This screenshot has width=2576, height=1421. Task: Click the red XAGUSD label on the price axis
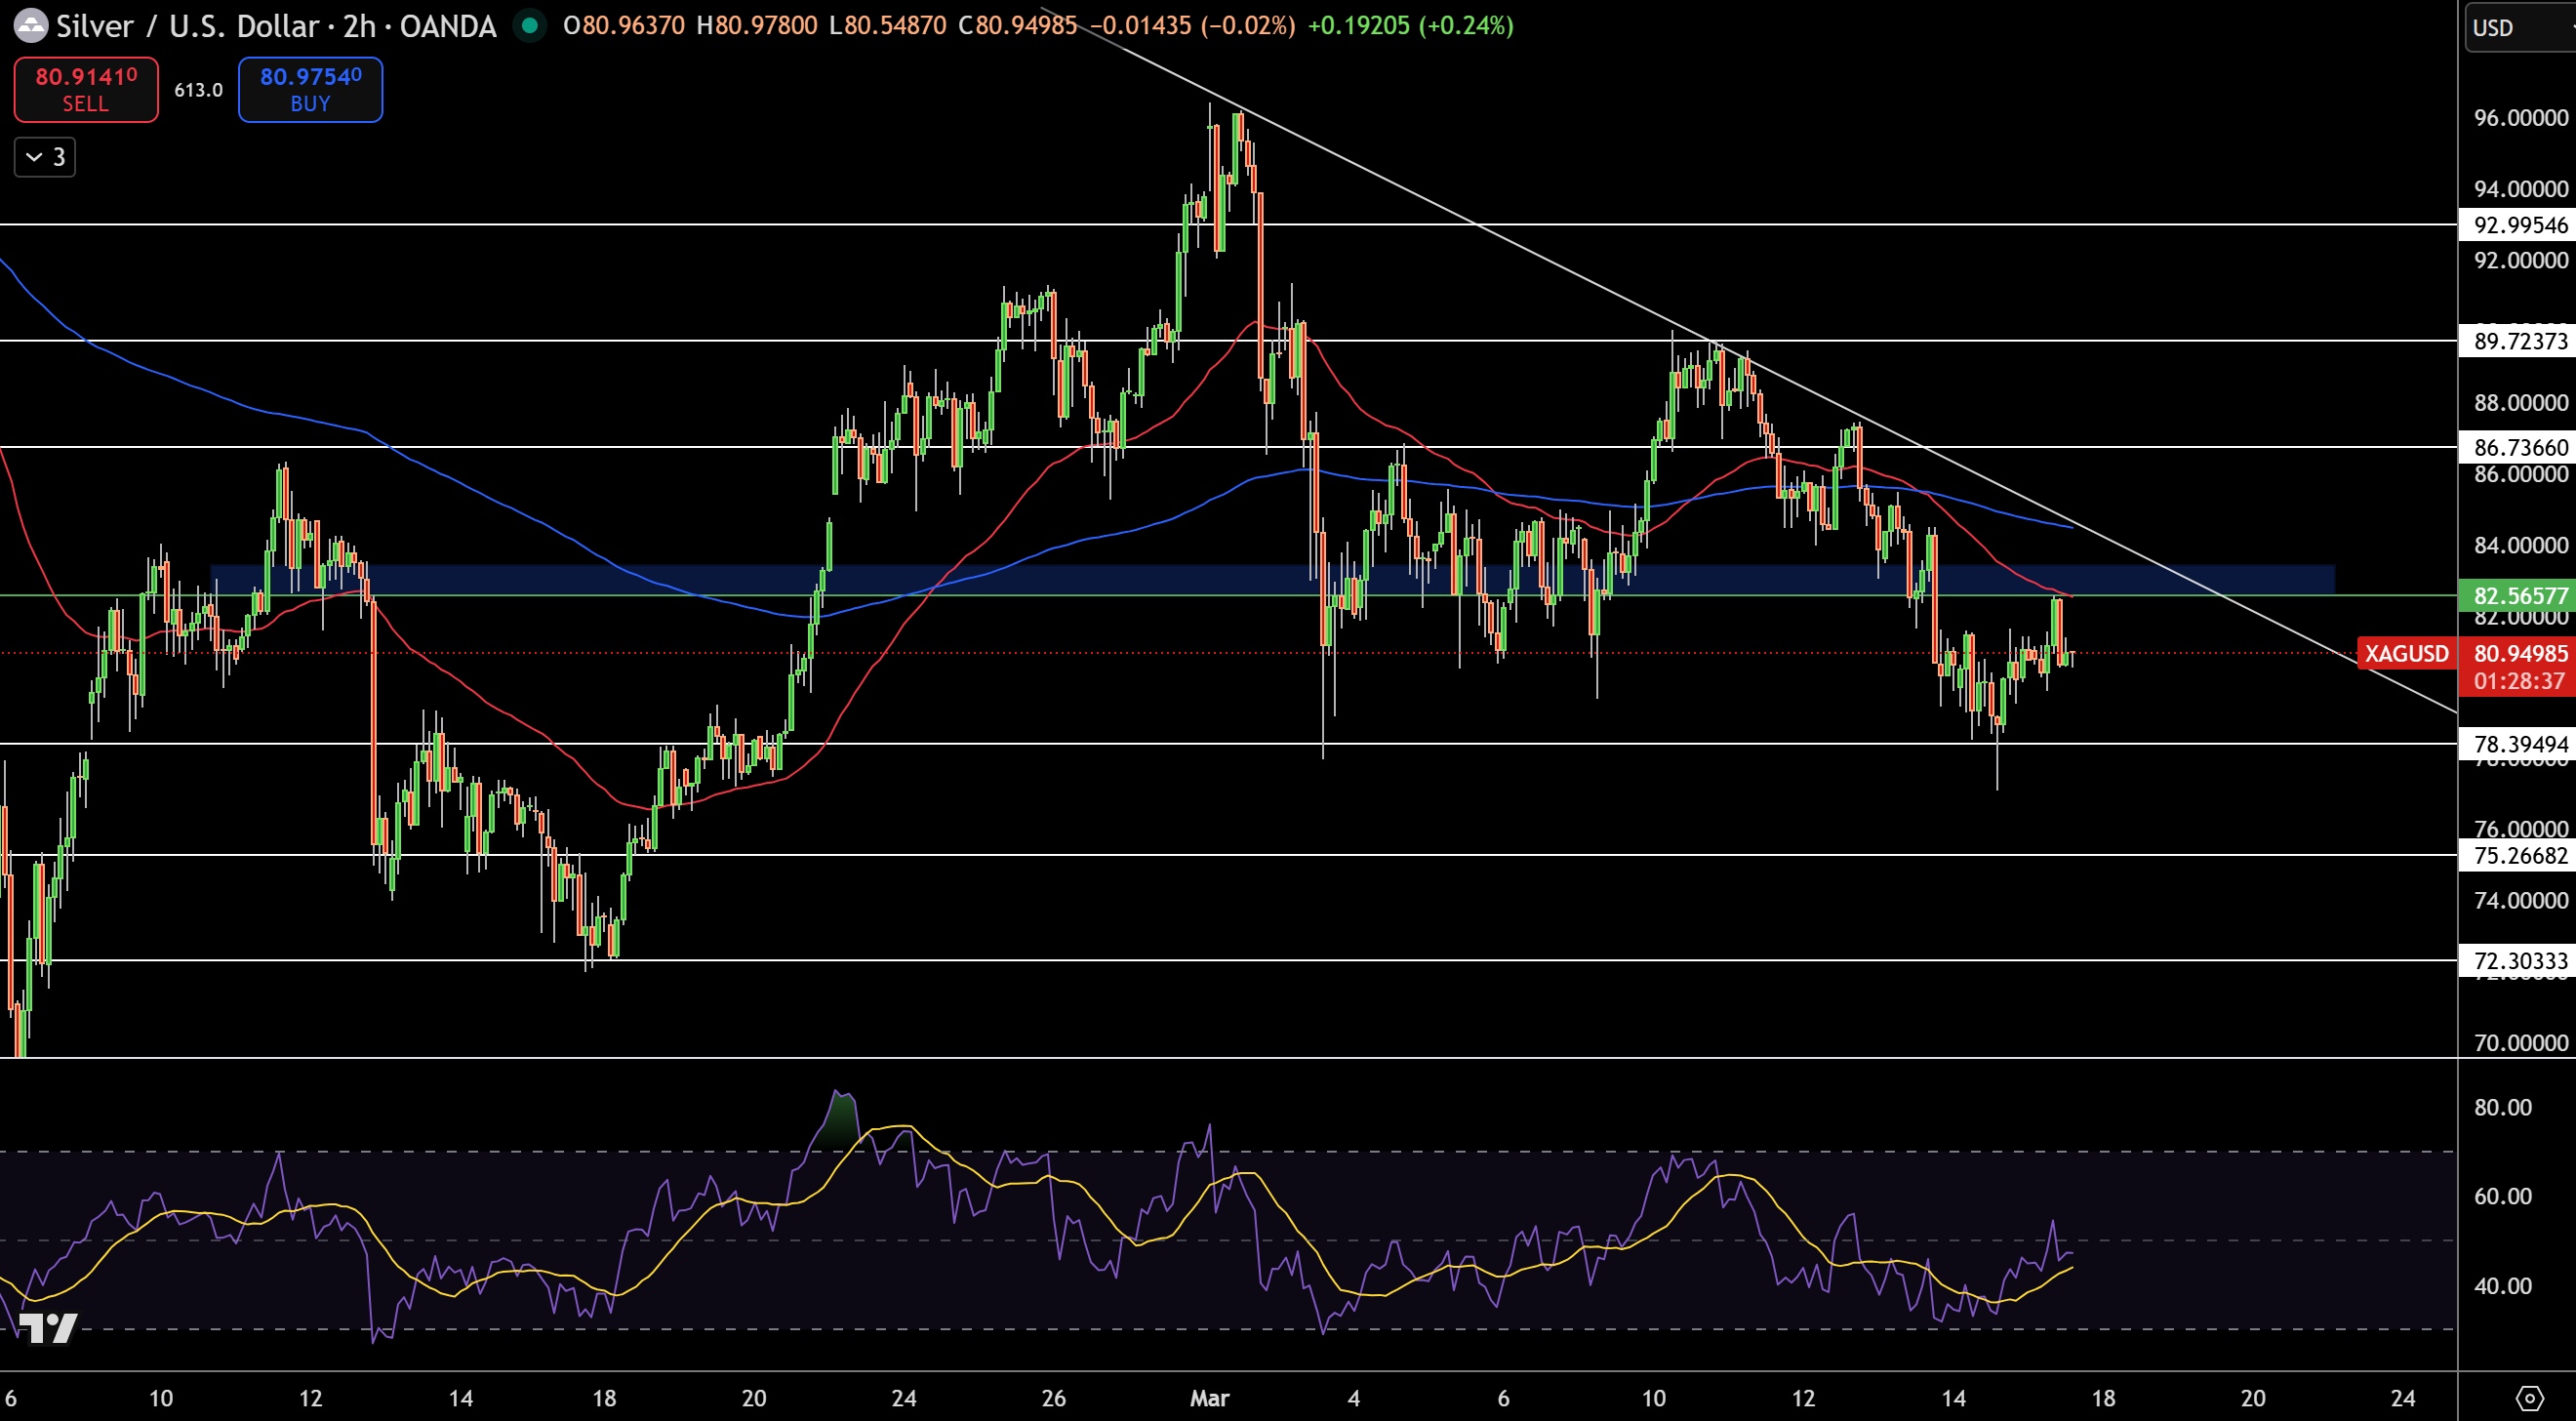(2406, 654)
